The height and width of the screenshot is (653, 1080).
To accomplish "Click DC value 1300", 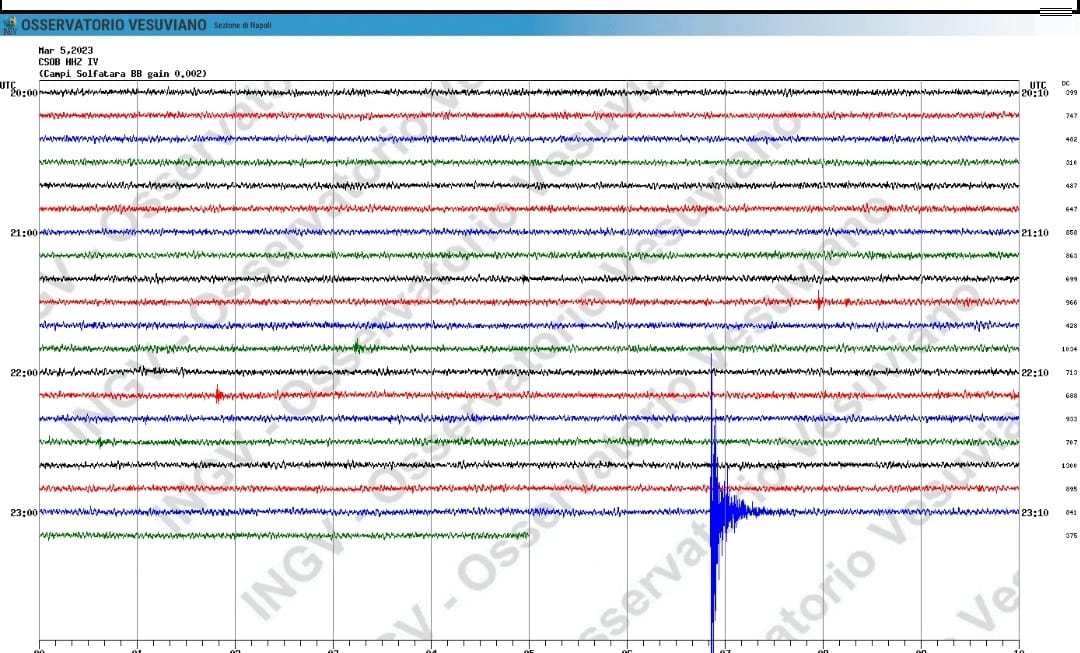I will 1069,466.
